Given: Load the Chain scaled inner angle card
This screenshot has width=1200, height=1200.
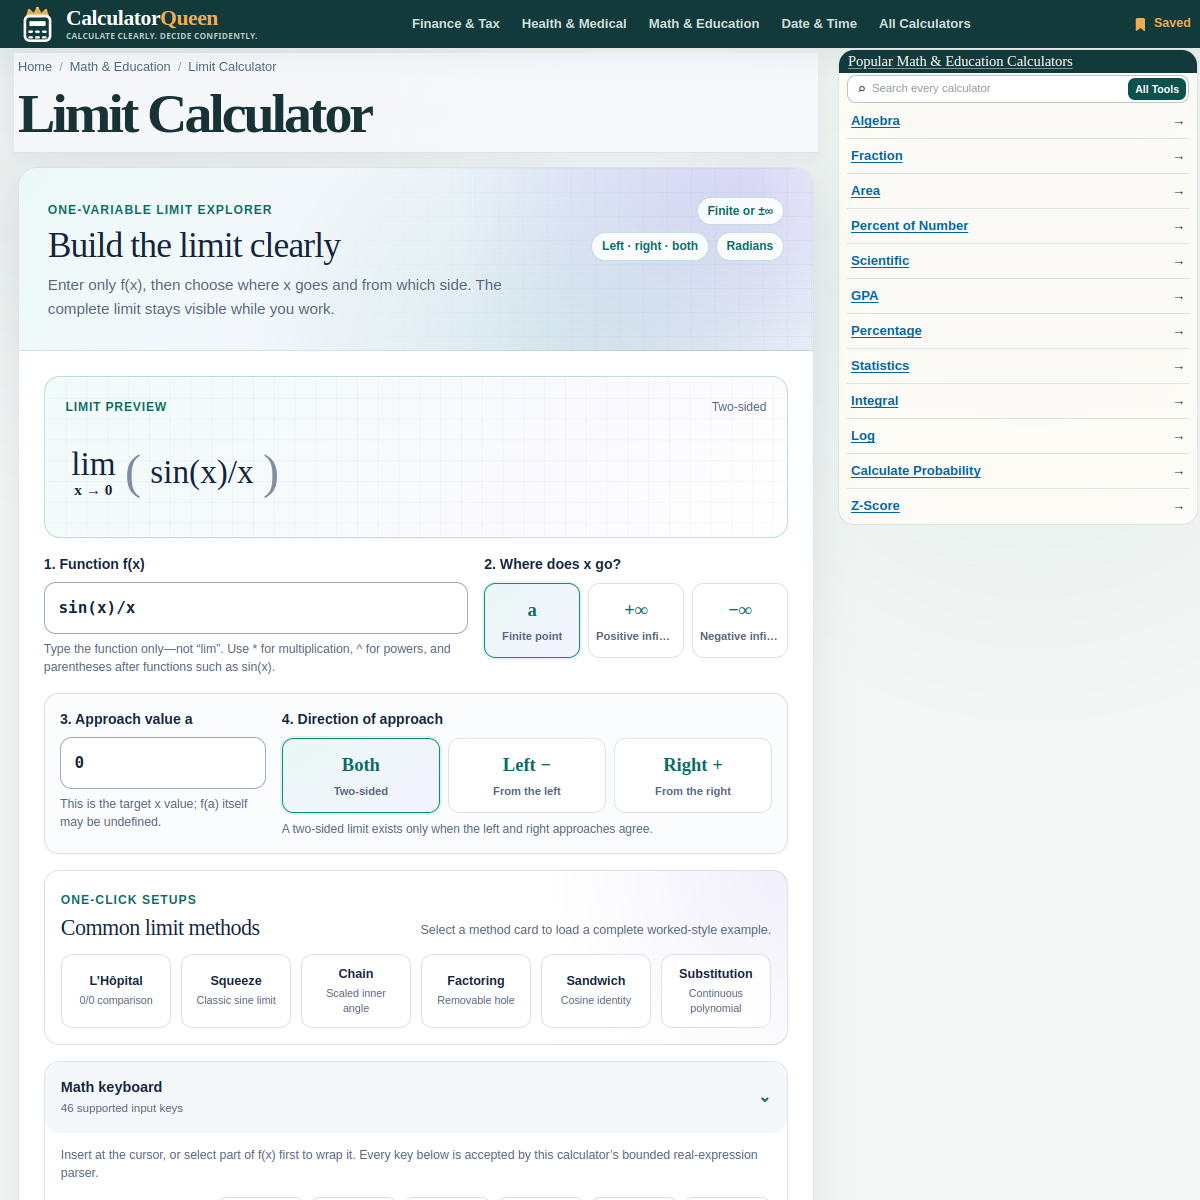Looking at the screenshot, I should click(356, 991).
